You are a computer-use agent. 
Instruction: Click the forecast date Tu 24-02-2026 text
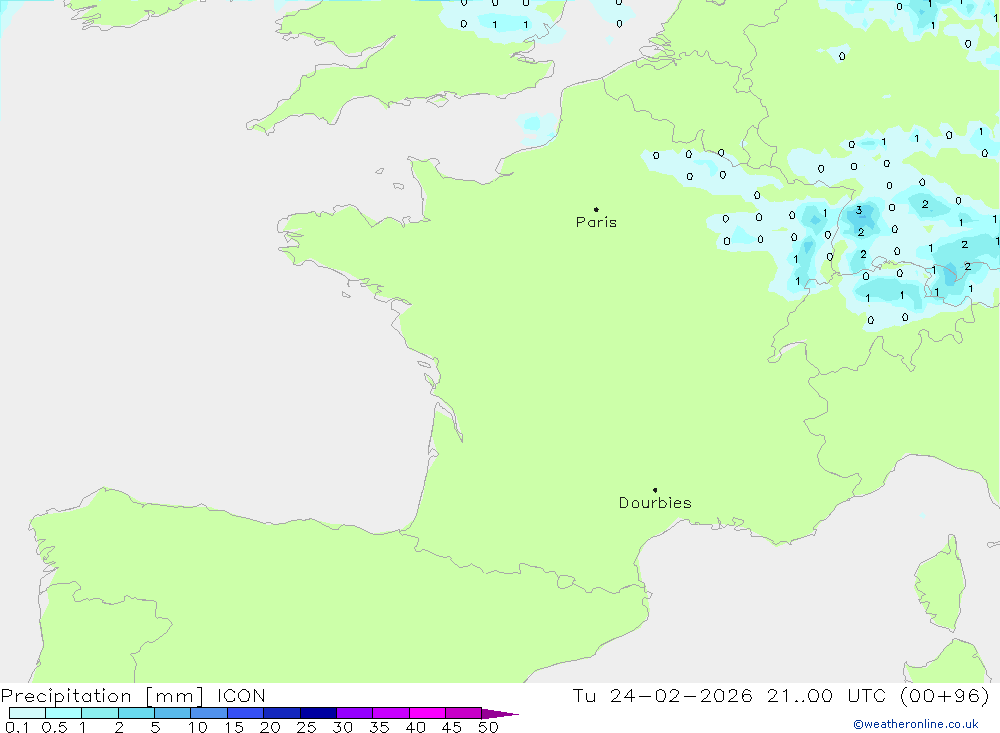pos(662,696)
